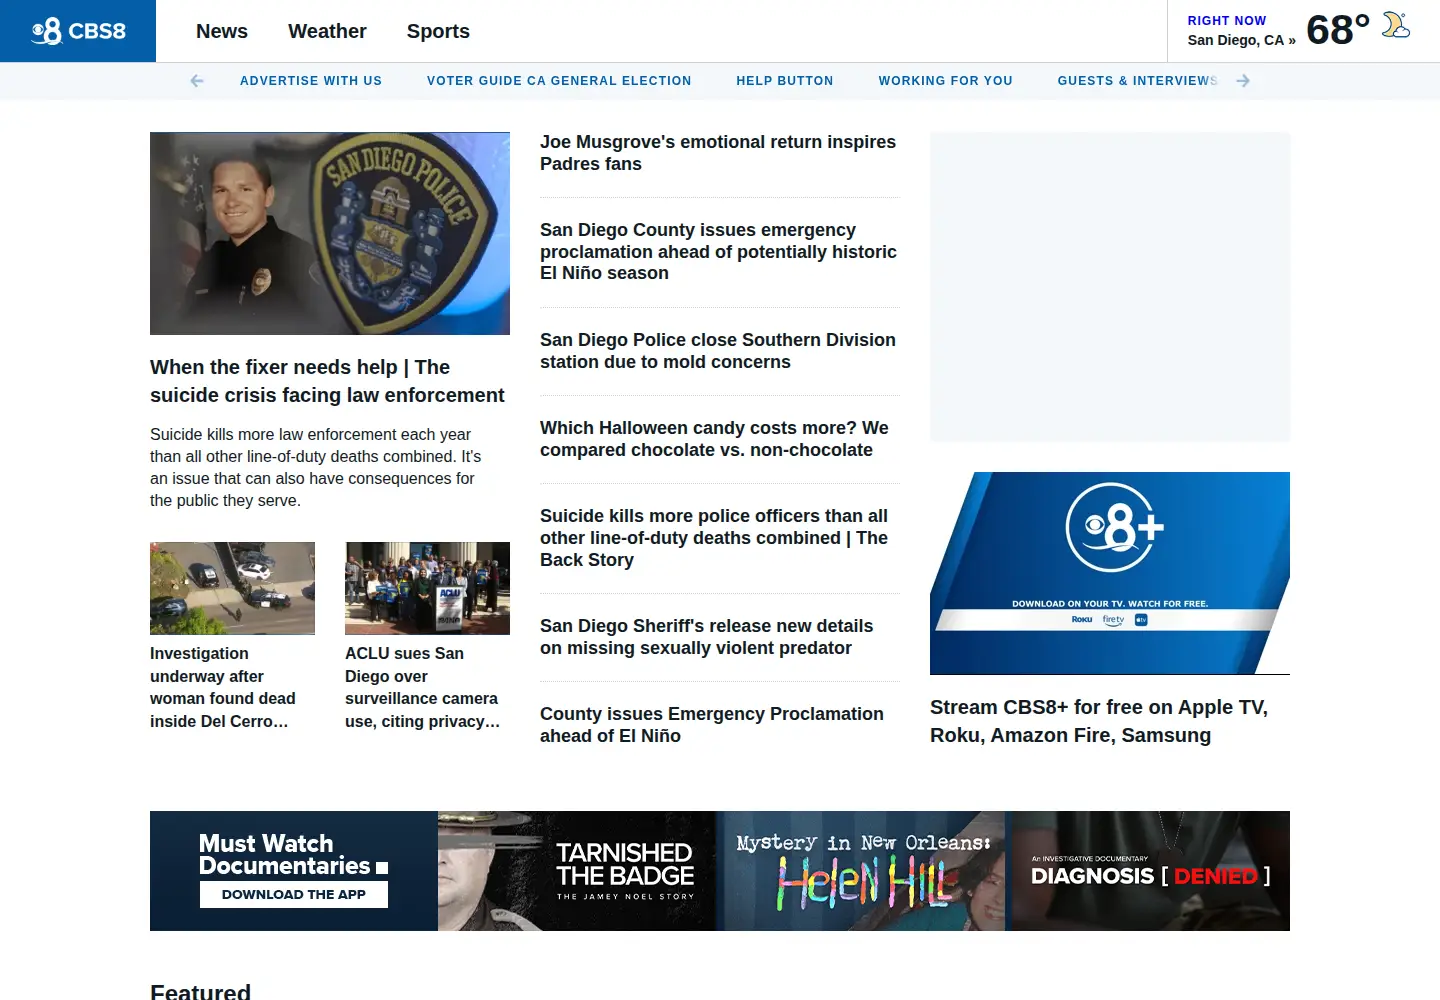Open Joe Musgrove's emotional return article

[x=718, y=153]
